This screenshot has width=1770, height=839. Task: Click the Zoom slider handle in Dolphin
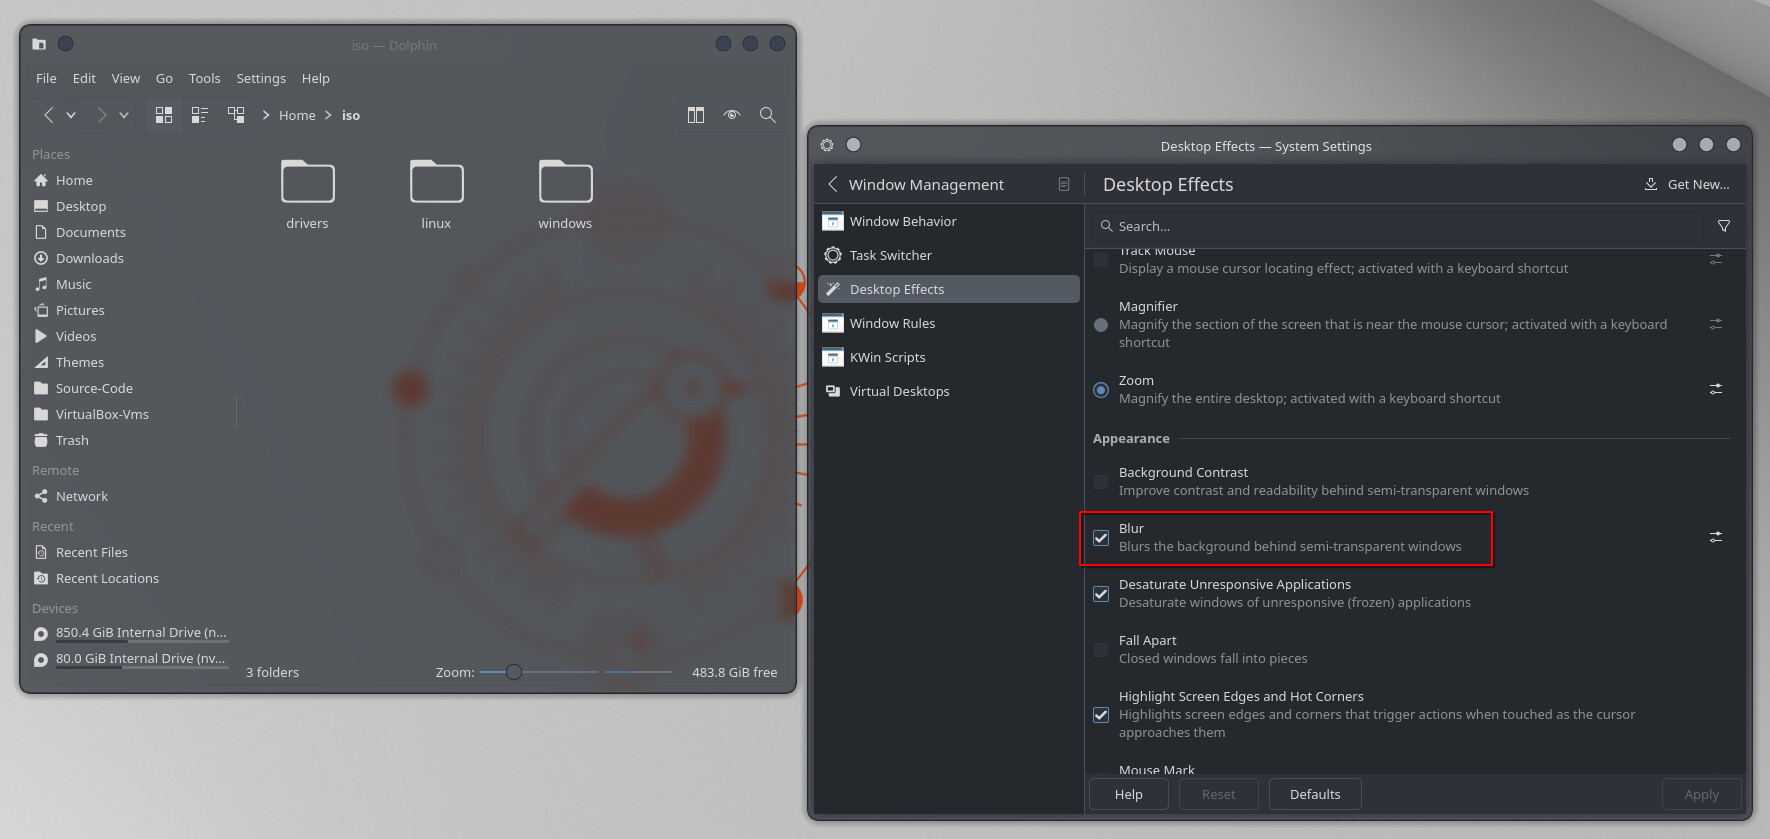click(x=514, y=672)
